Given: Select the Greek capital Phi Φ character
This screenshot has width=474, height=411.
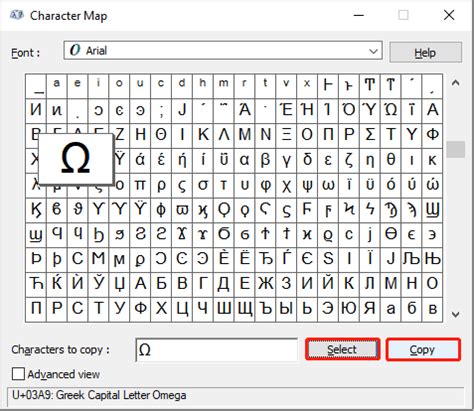Looking at the screenshot, I should (432, 135).
